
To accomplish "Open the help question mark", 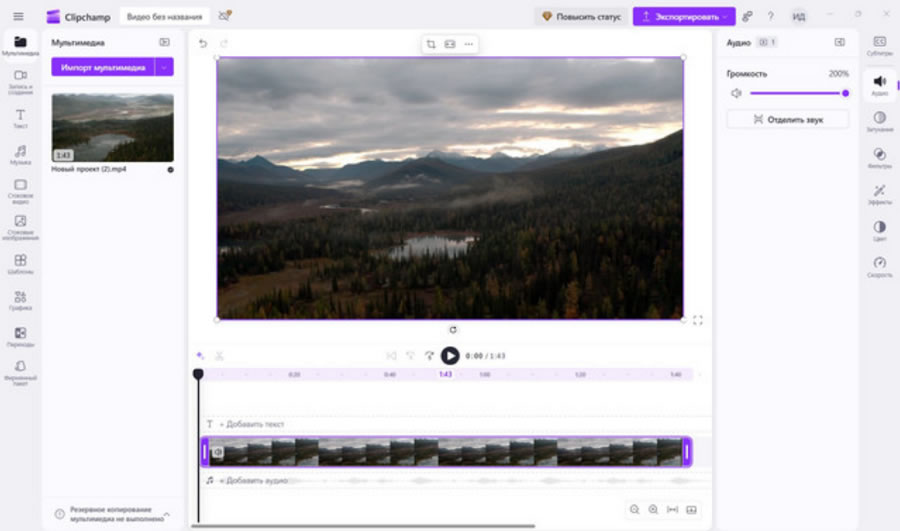I will pos(771,17).
